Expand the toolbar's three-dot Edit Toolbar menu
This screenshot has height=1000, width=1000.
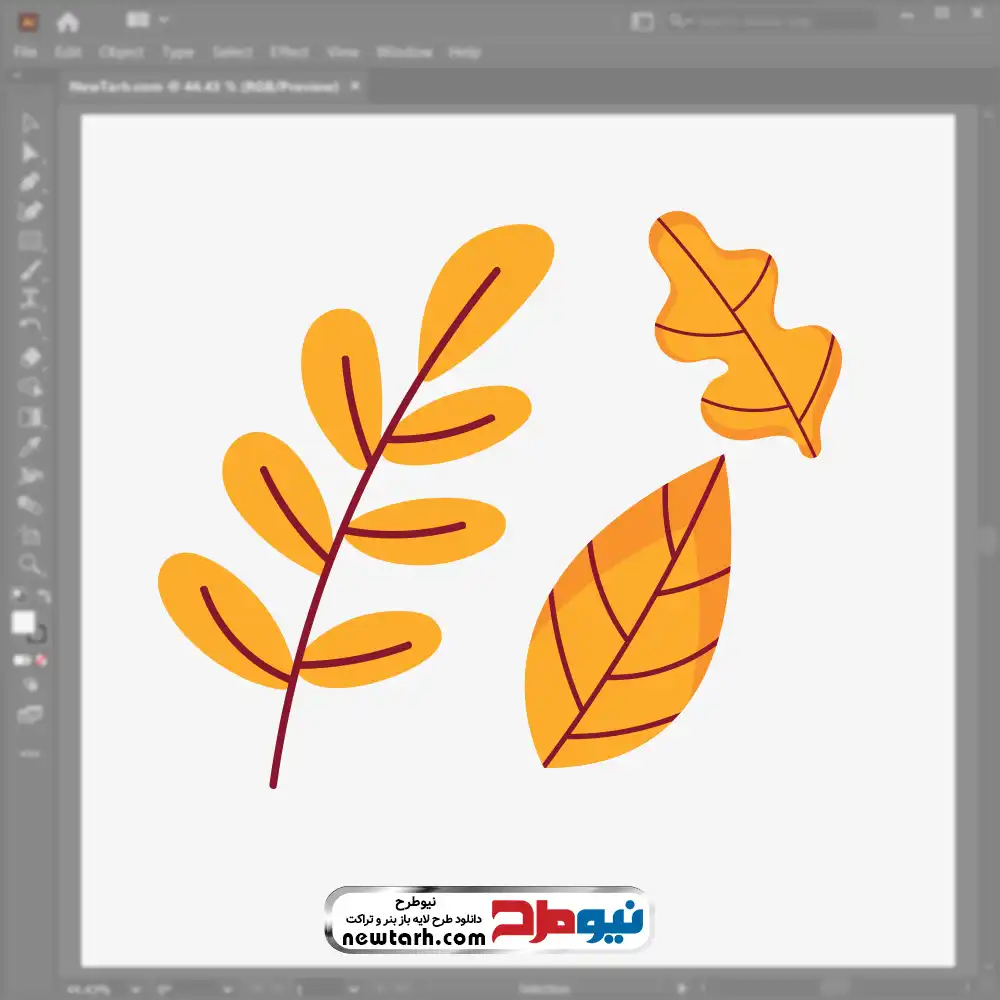pos(30,752)
